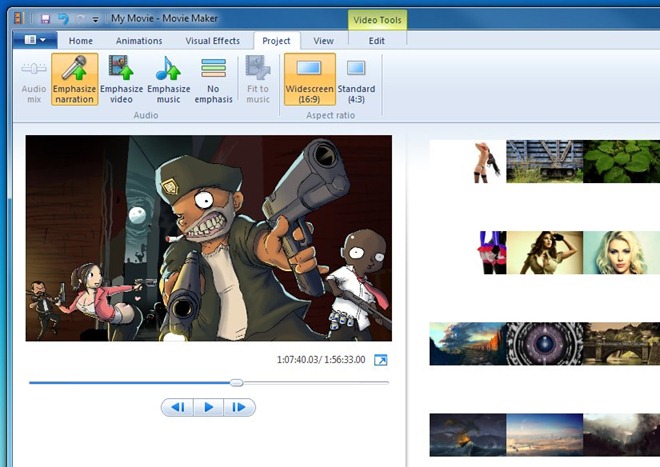This screenshot has height=467, width=660.
Task: Advance to the next frame
Action: (x=239, y=407)
